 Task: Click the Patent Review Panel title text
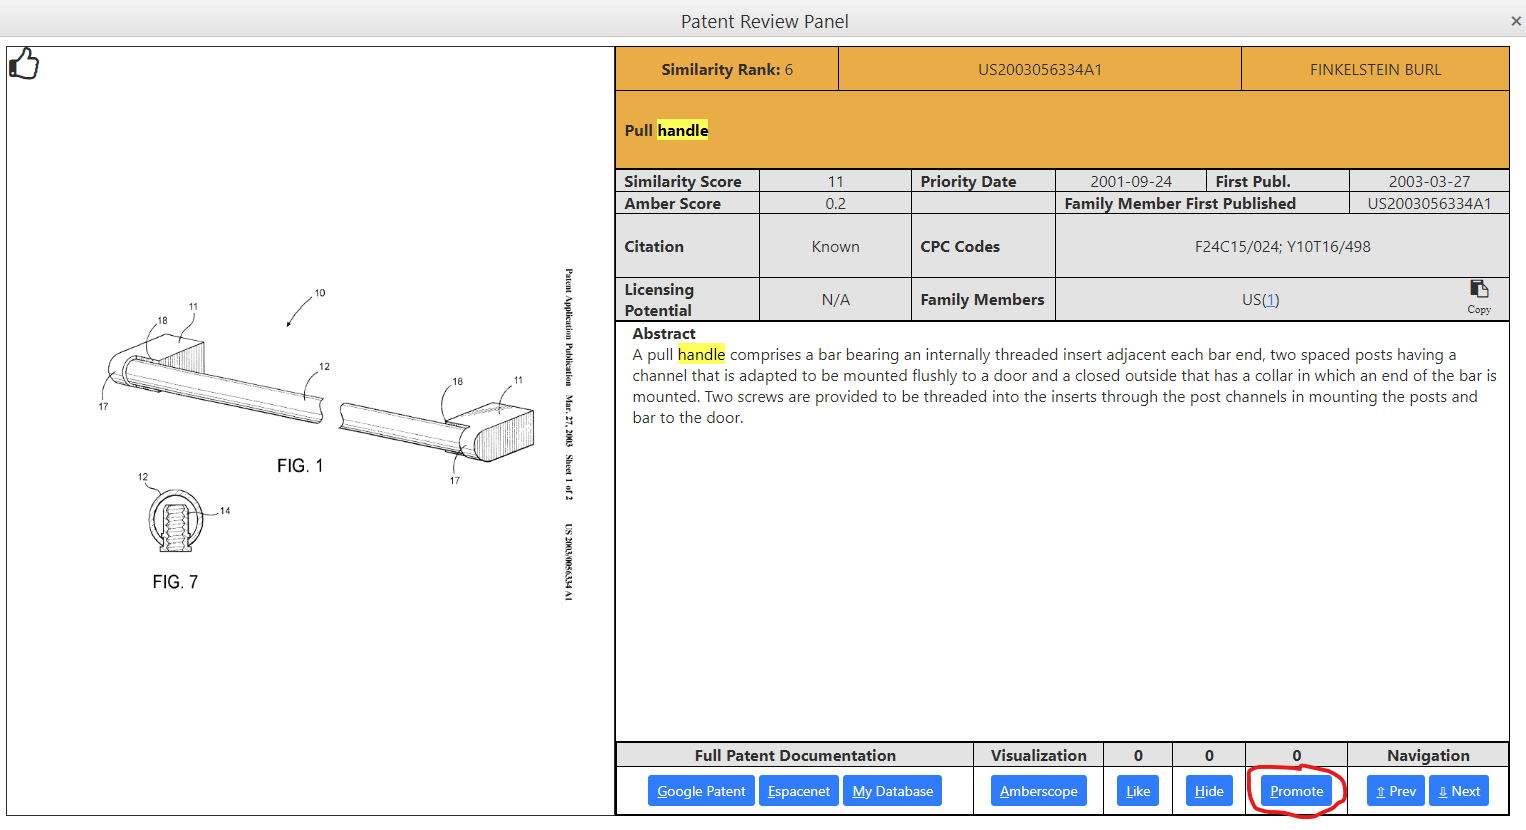coord(765,21)
